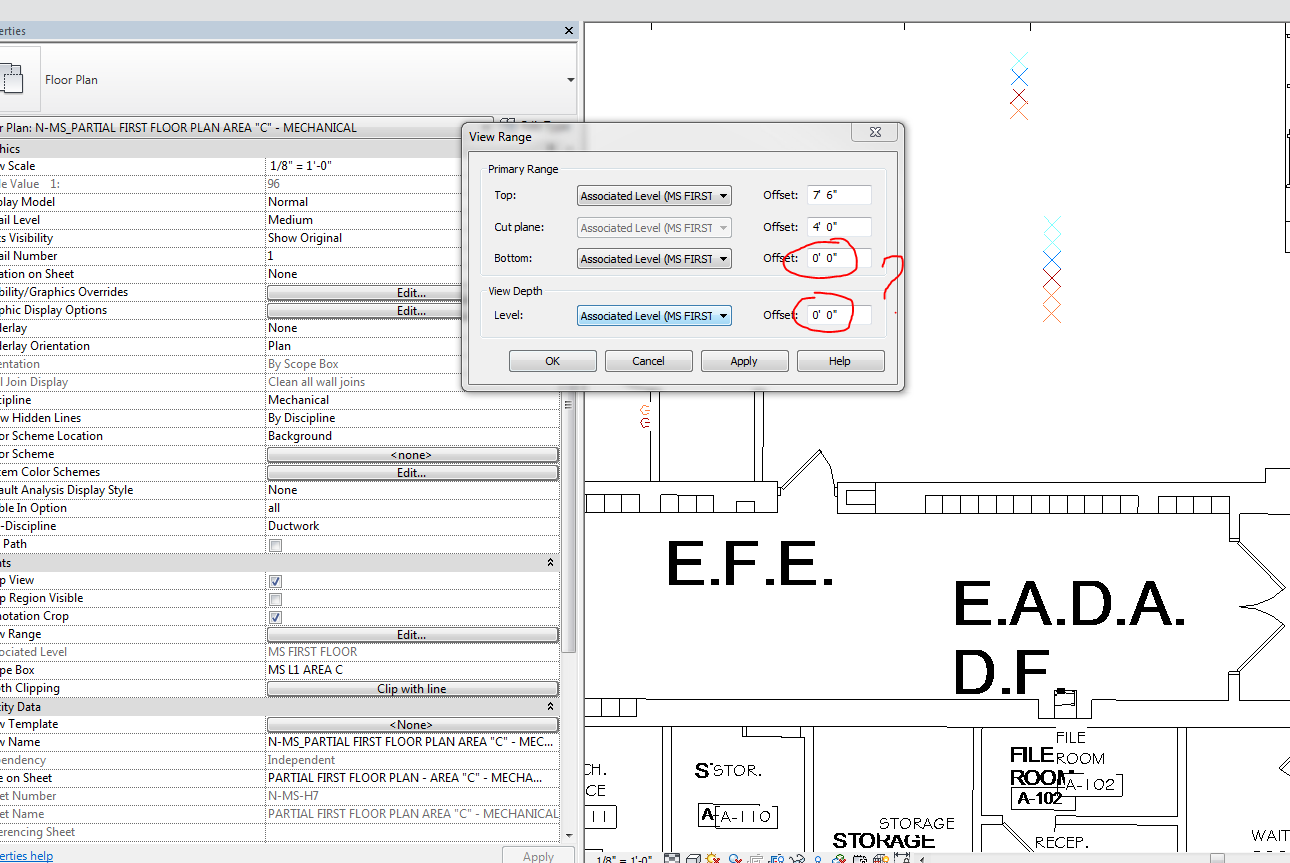Open the Properties help link

pyautogui.click(x=27, y=855)
